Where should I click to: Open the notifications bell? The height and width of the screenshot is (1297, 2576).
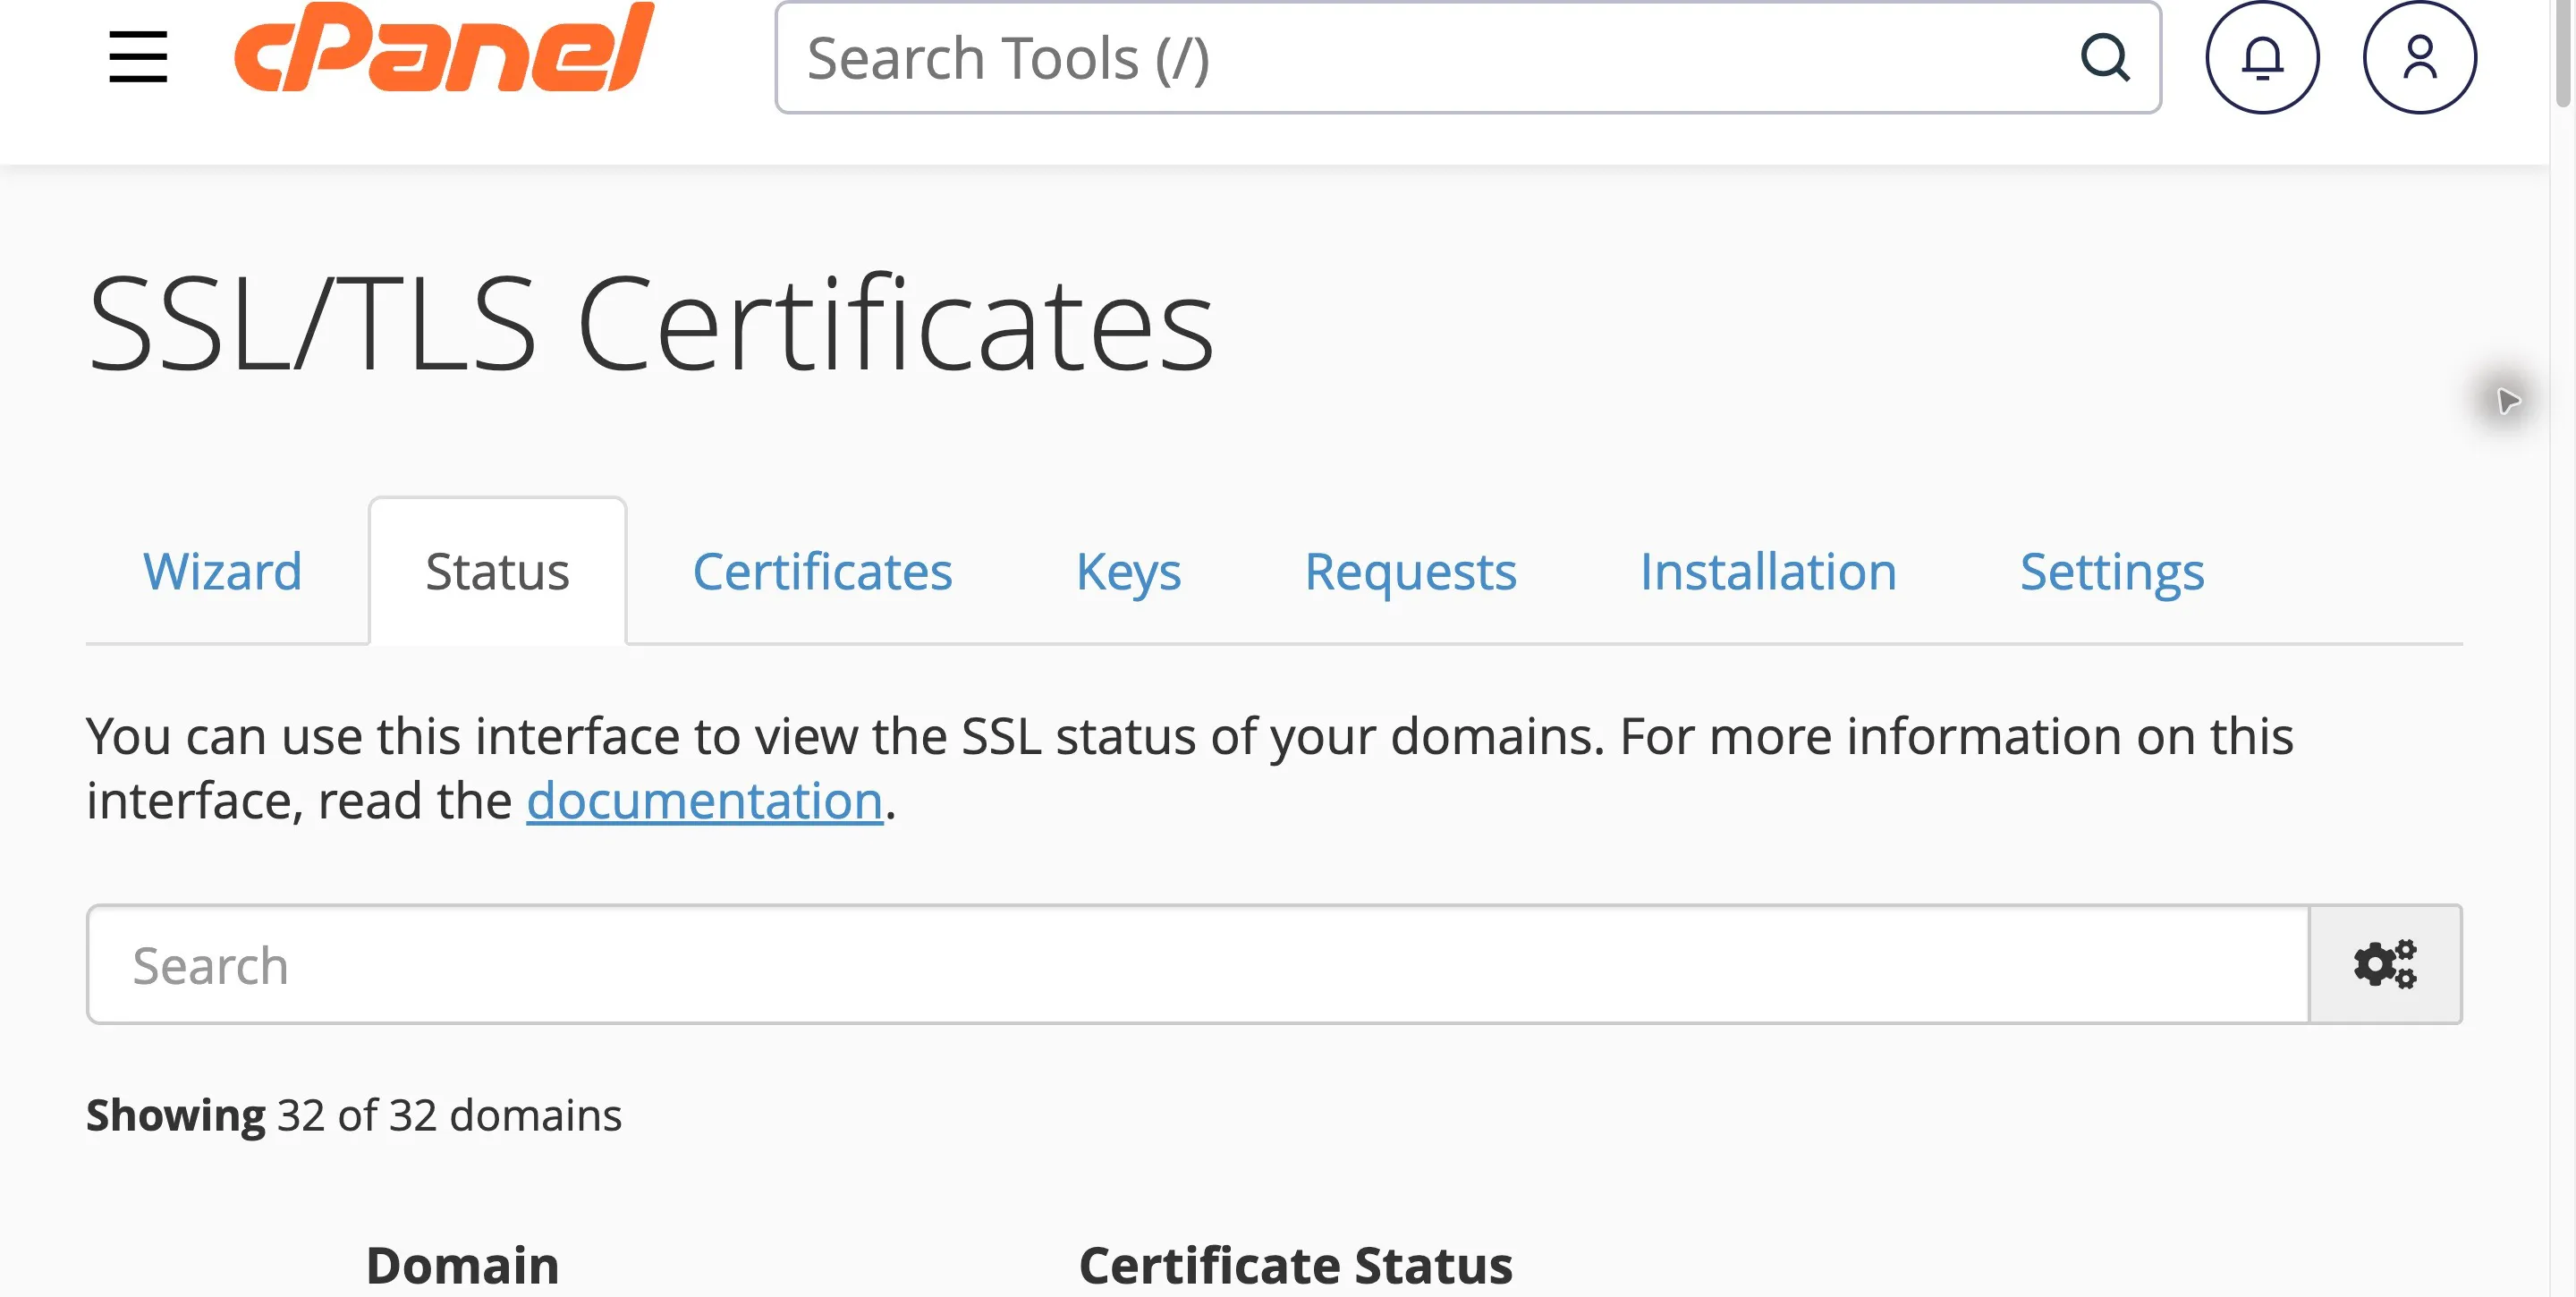[x=2262, y=57]
